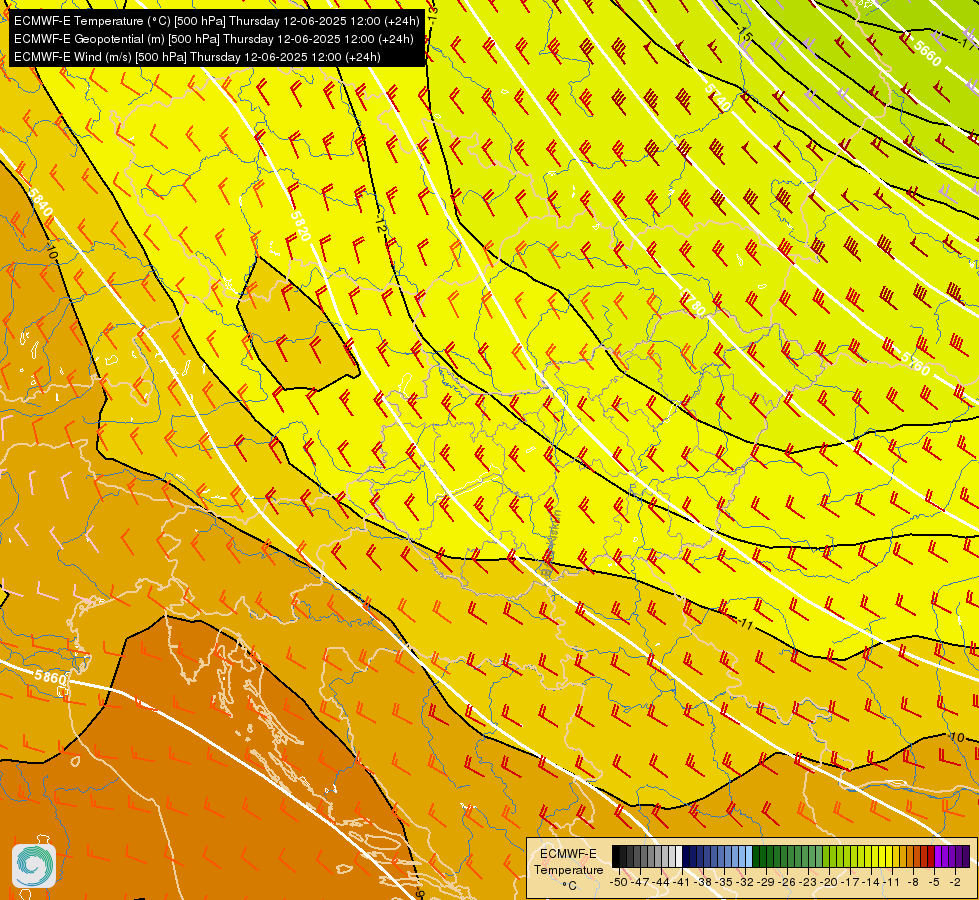The height and width of the screenshot is (900, 979).
Task: Click the -32 legend scale value
Action: pyautogui.click(x=745, y=882)
